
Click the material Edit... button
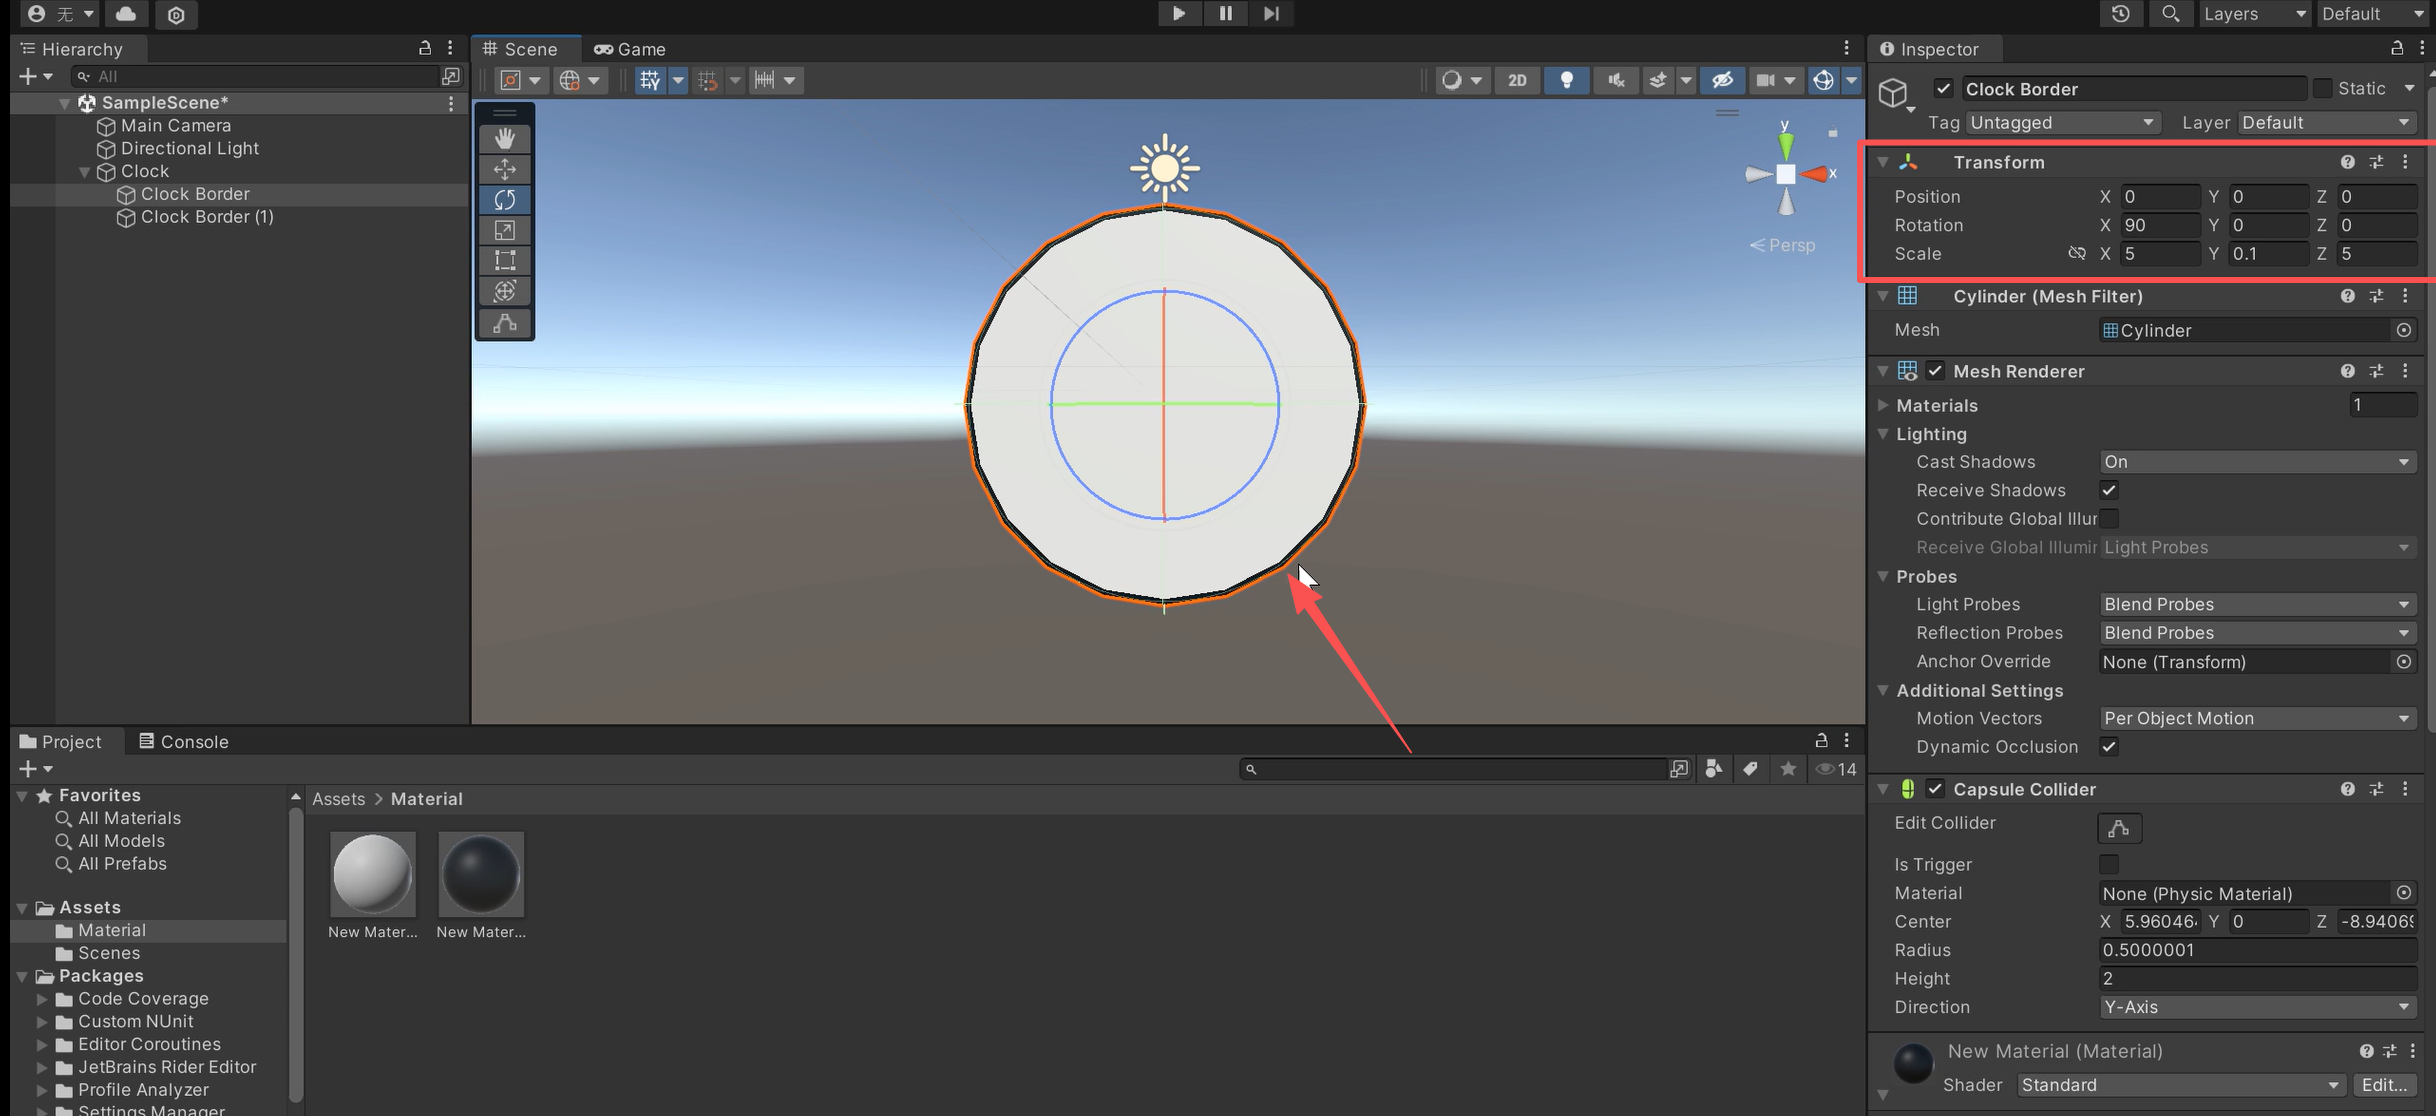2384,1085
